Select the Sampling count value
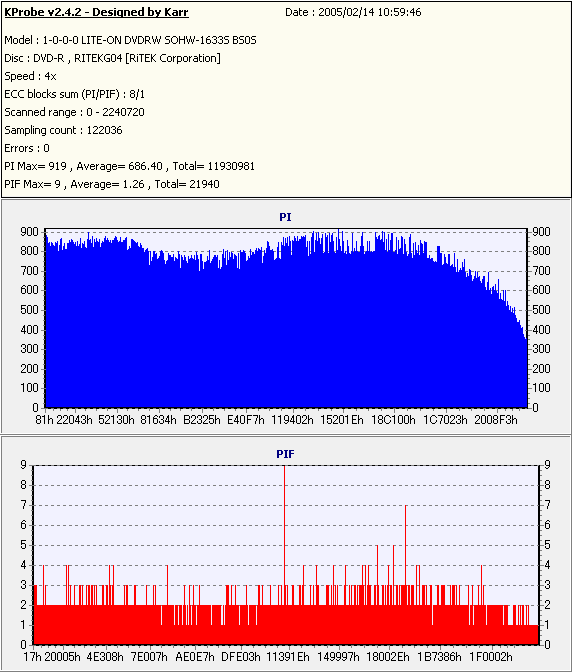572x672 pixels. [x=105, y=130]
